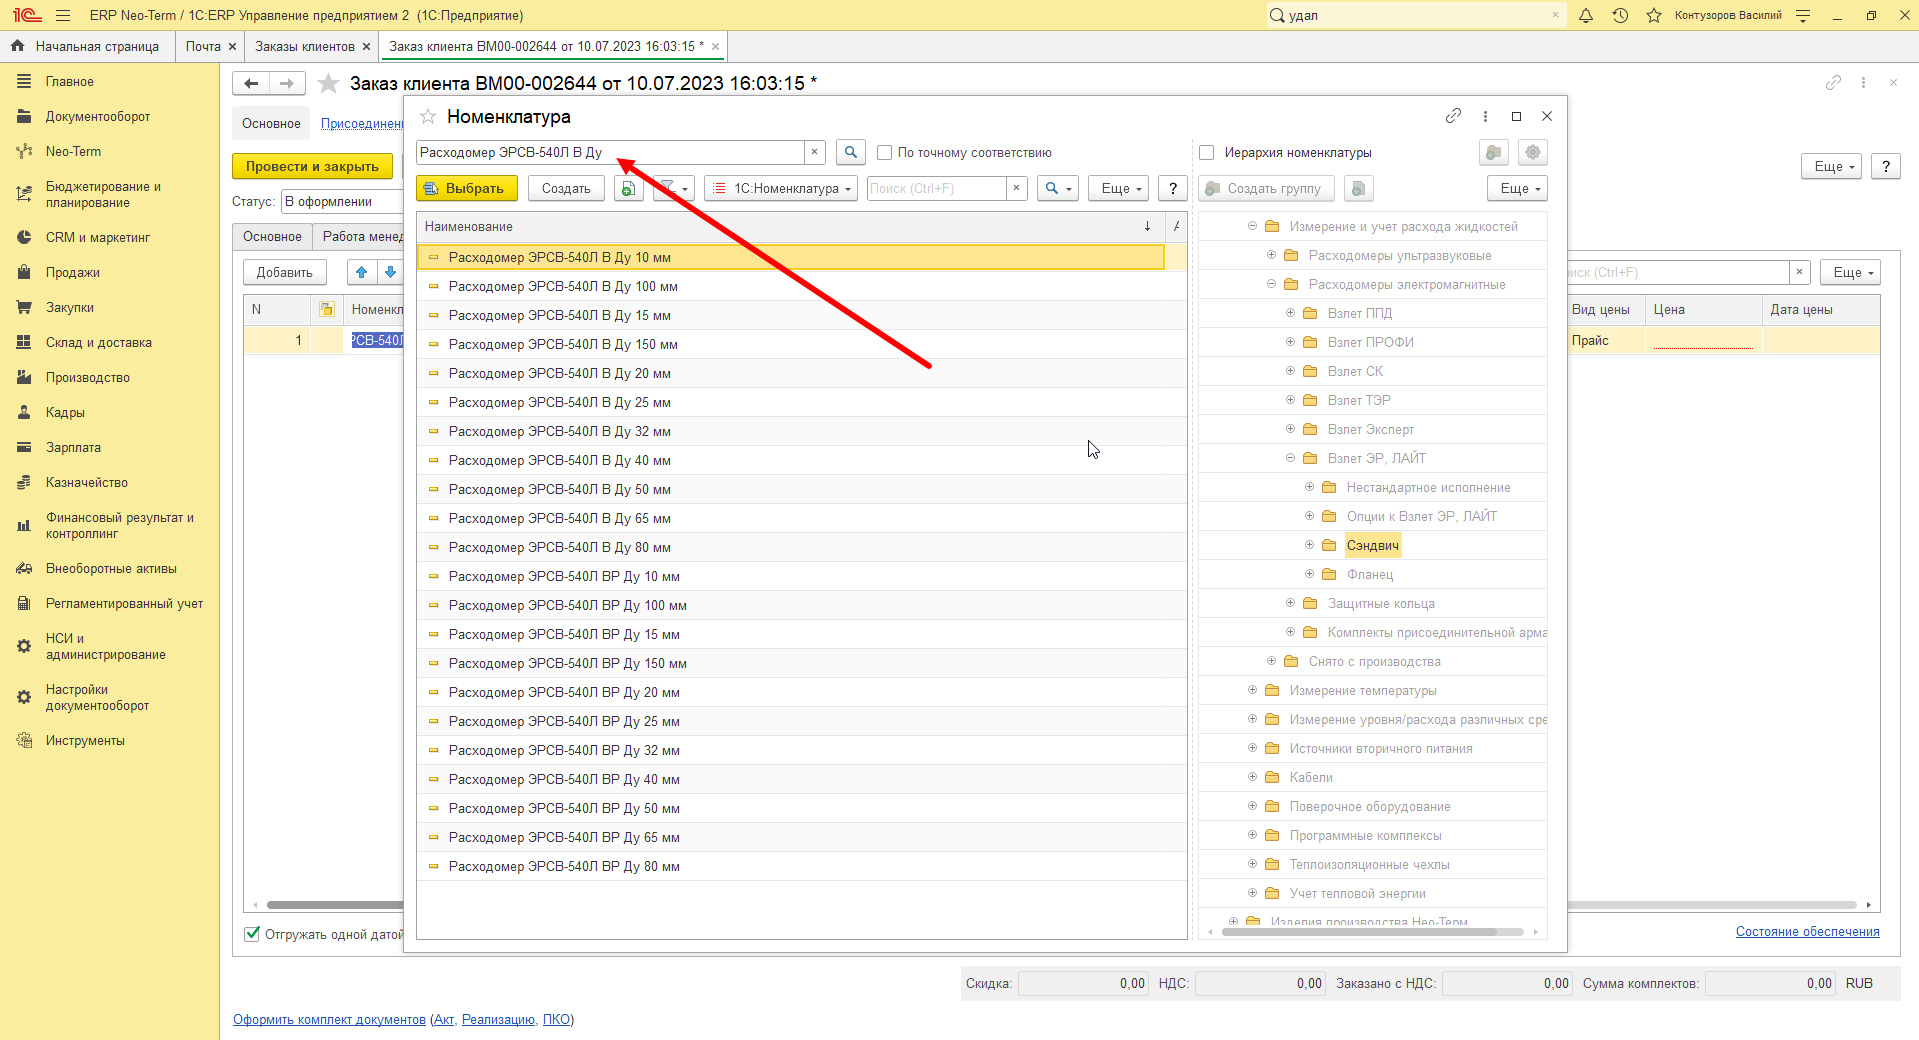Click the Создать button
This screenshot has height=1040, width=1919.
pos(566,188)
